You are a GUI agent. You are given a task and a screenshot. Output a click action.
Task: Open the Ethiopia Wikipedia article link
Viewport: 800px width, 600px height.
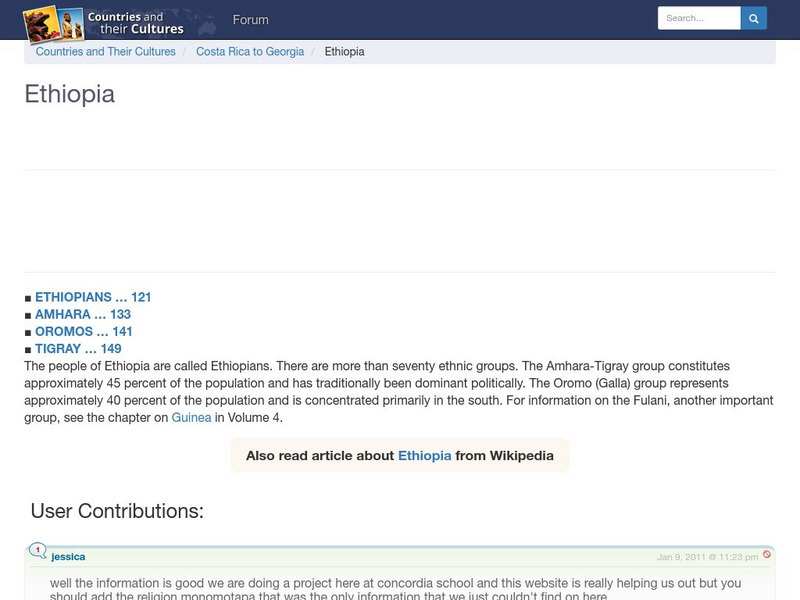coord(424,456)
